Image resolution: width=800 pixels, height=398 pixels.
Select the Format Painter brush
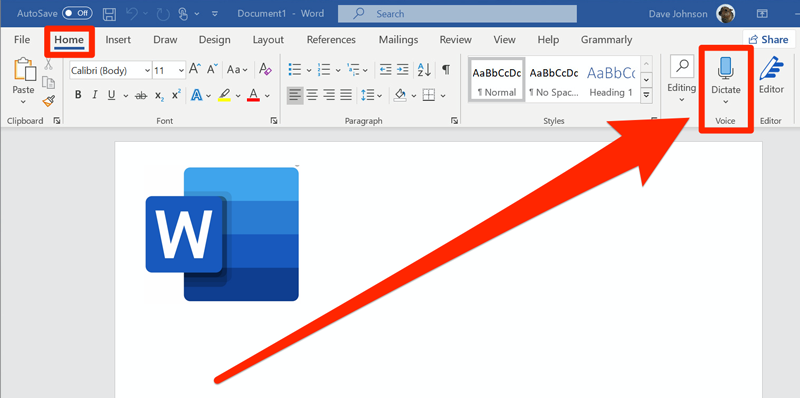[48, 101]
